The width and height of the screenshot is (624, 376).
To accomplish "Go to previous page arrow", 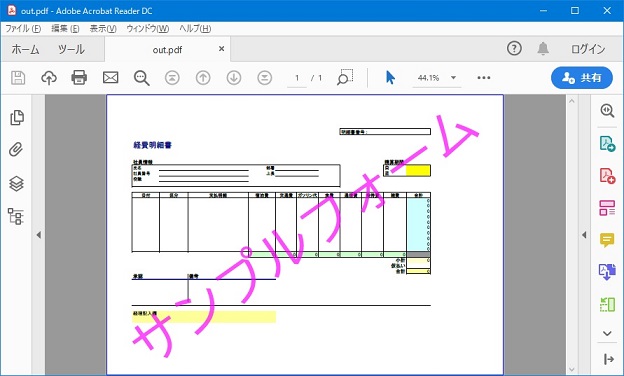I will pos(203,78).
